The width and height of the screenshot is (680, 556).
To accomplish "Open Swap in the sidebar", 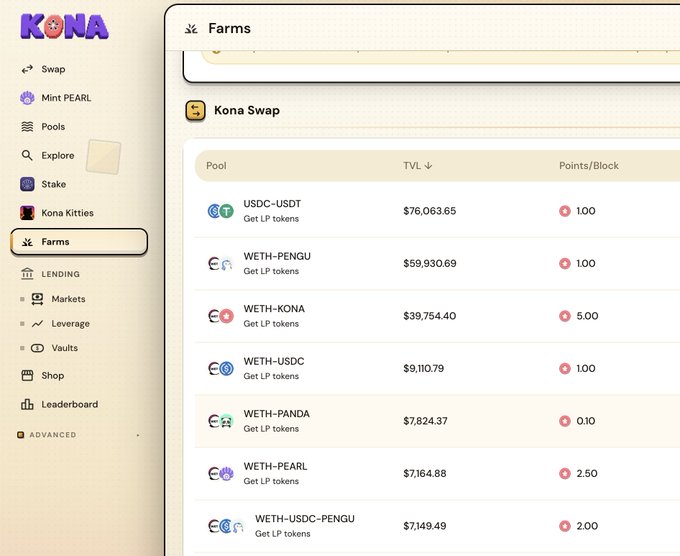I will click(53, 69).
